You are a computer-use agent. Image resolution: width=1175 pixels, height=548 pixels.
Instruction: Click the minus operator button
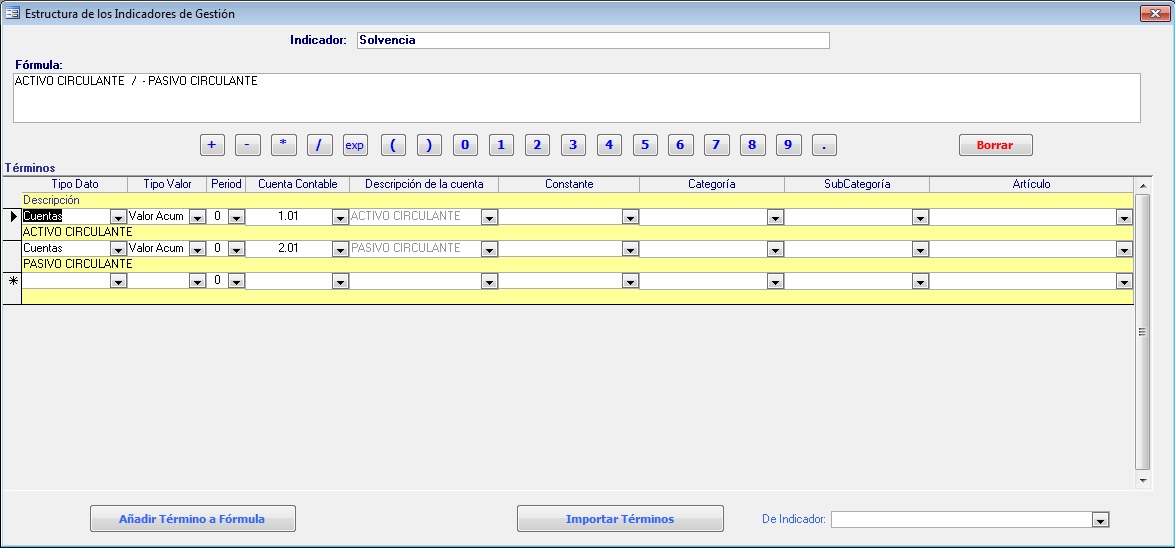pos(248,145)
